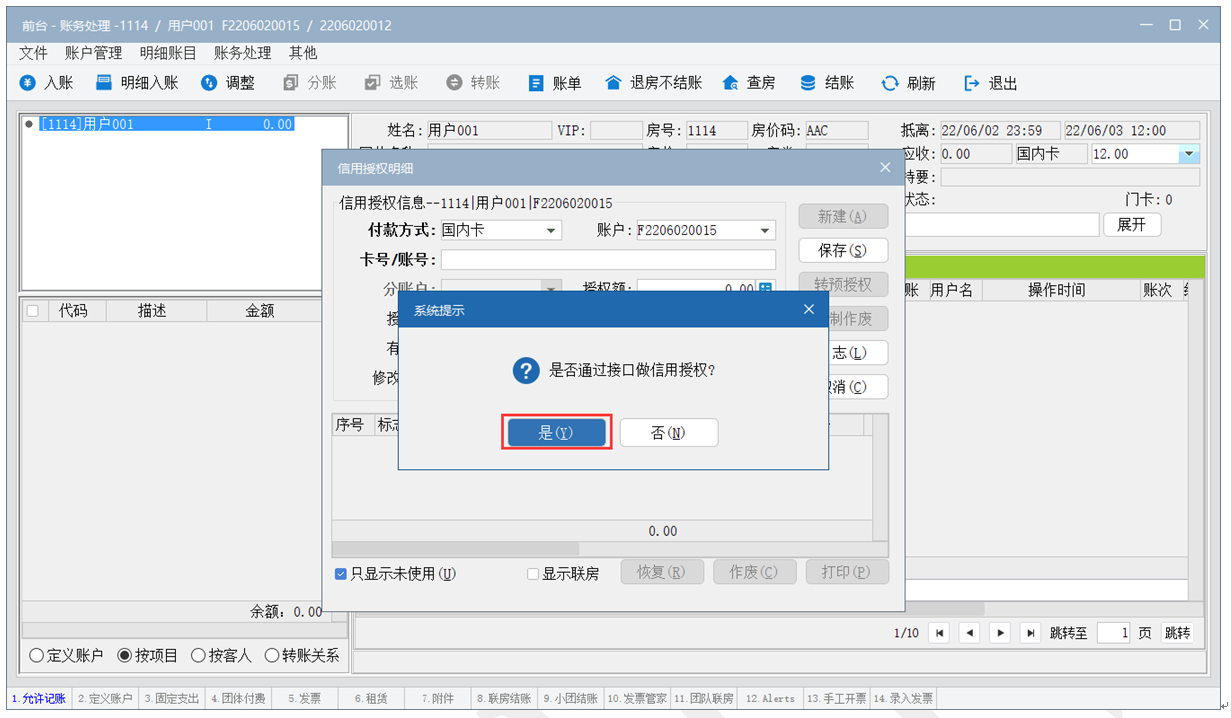1231x718 pixels.
Task: Click the 卡号/账号 input field
Action: click(x=608, y=260)
